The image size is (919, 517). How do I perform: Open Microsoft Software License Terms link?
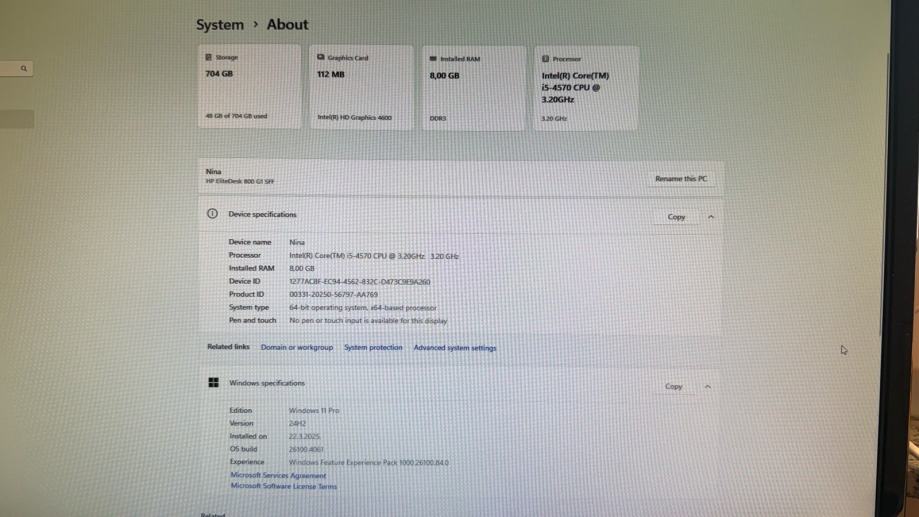284,486
